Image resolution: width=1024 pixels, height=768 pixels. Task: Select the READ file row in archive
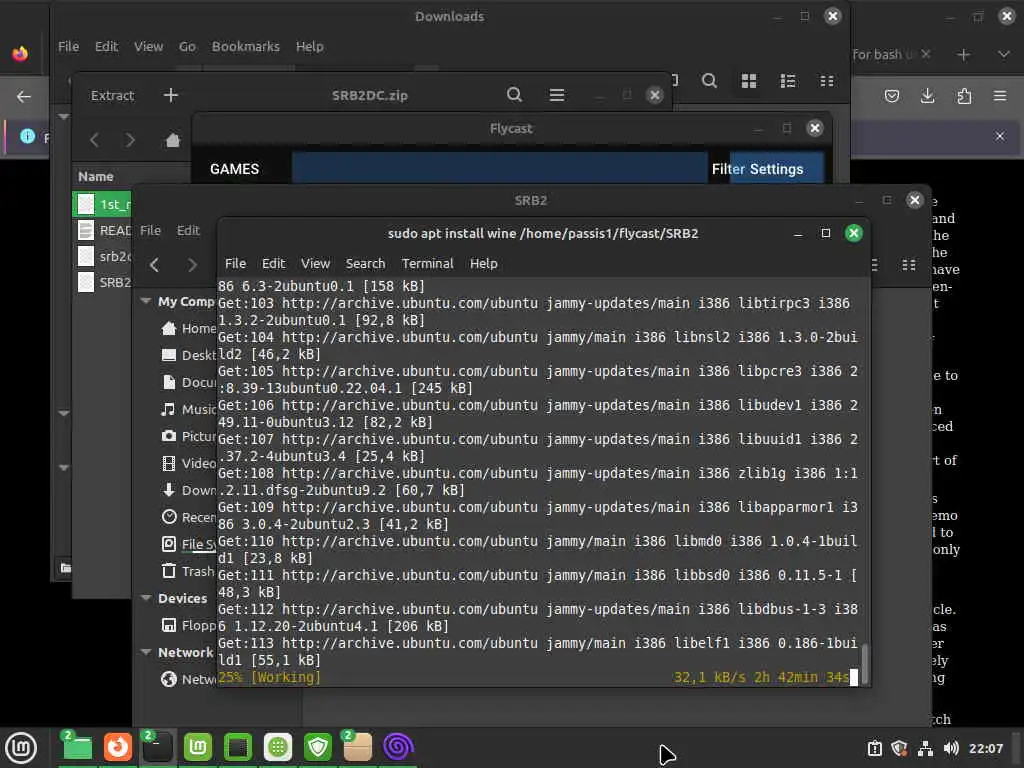(x=102, y=230)
